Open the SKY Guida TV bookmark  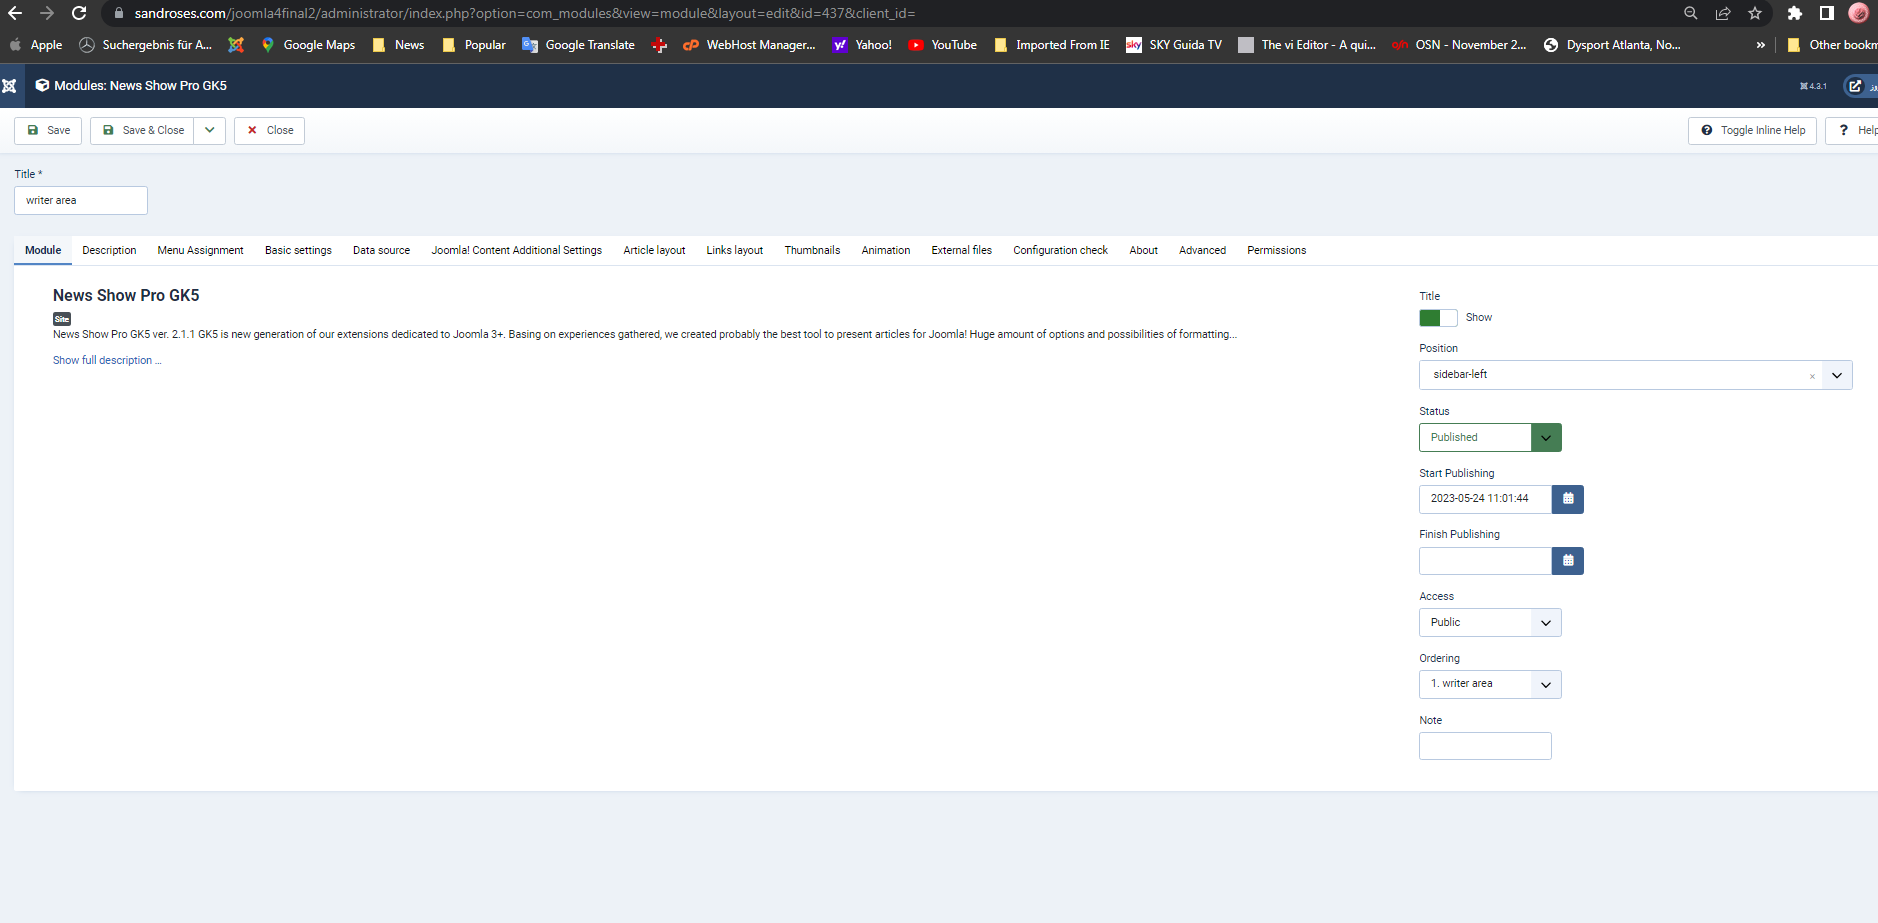coord(1175,45)
